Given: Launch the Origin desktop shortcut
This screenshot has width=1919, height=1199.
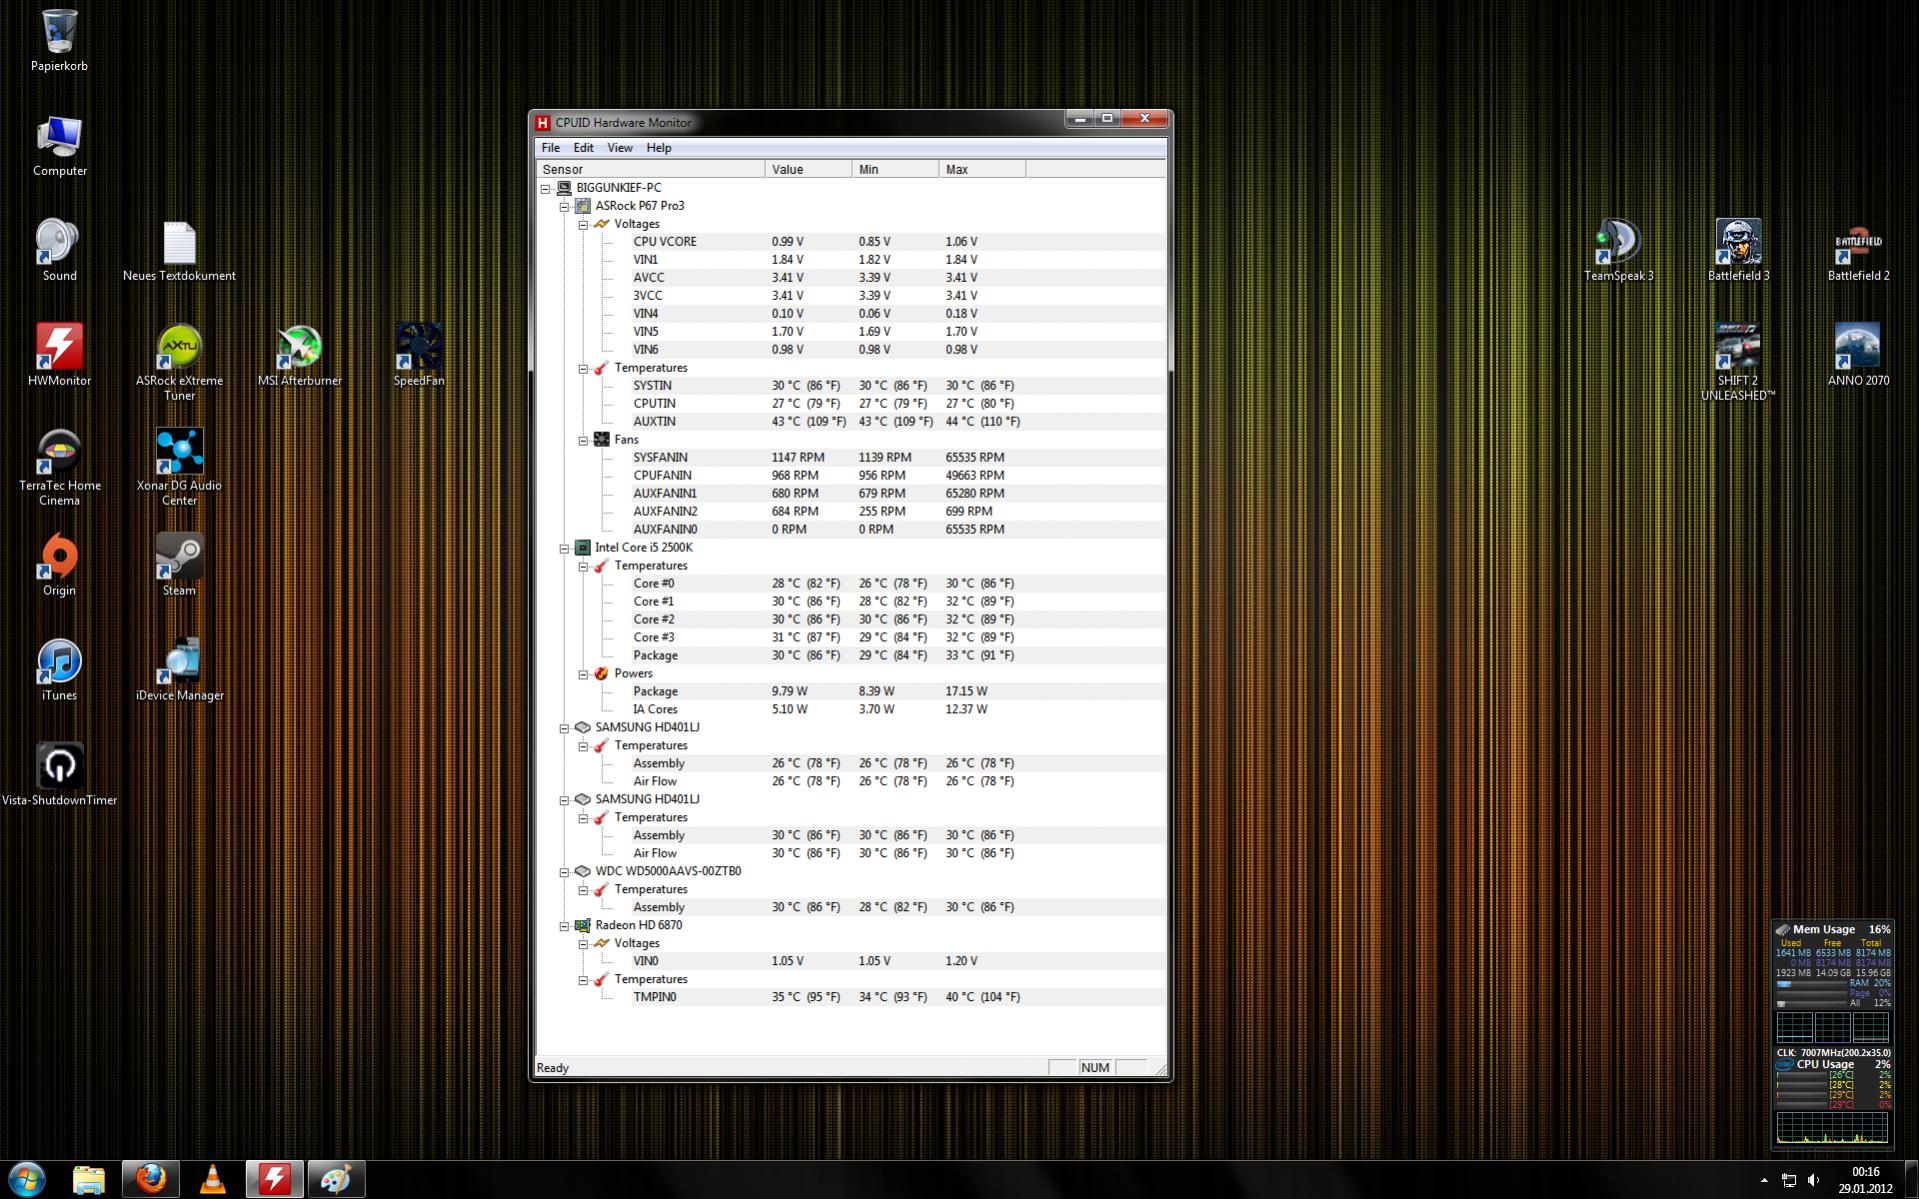Looking at the screenshot, I should (x=59, y=565).
